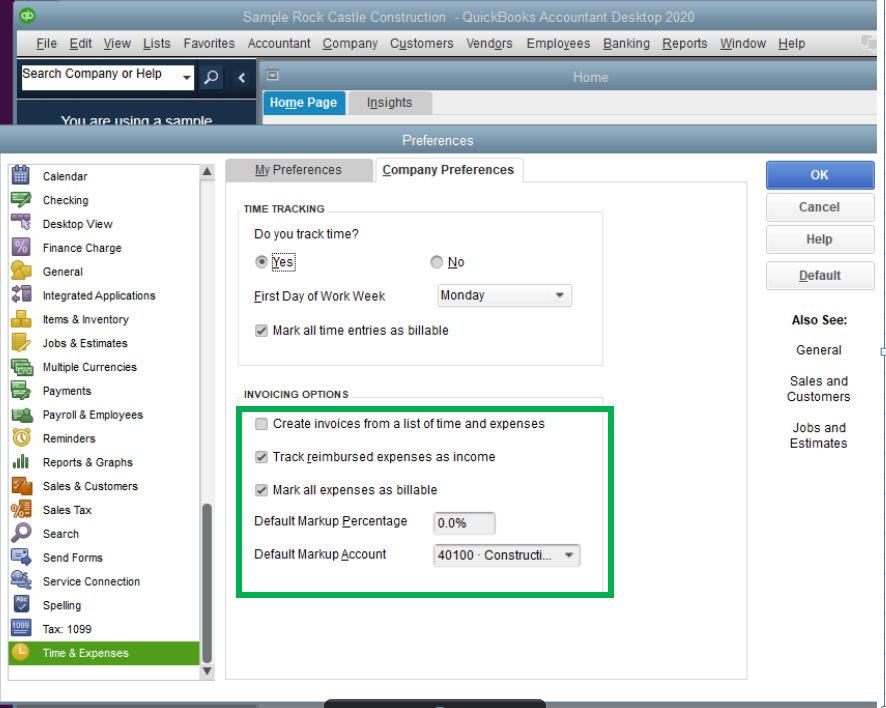Click the Service Connection icon
Screen dimensions: 886x708
coord(21,581)
